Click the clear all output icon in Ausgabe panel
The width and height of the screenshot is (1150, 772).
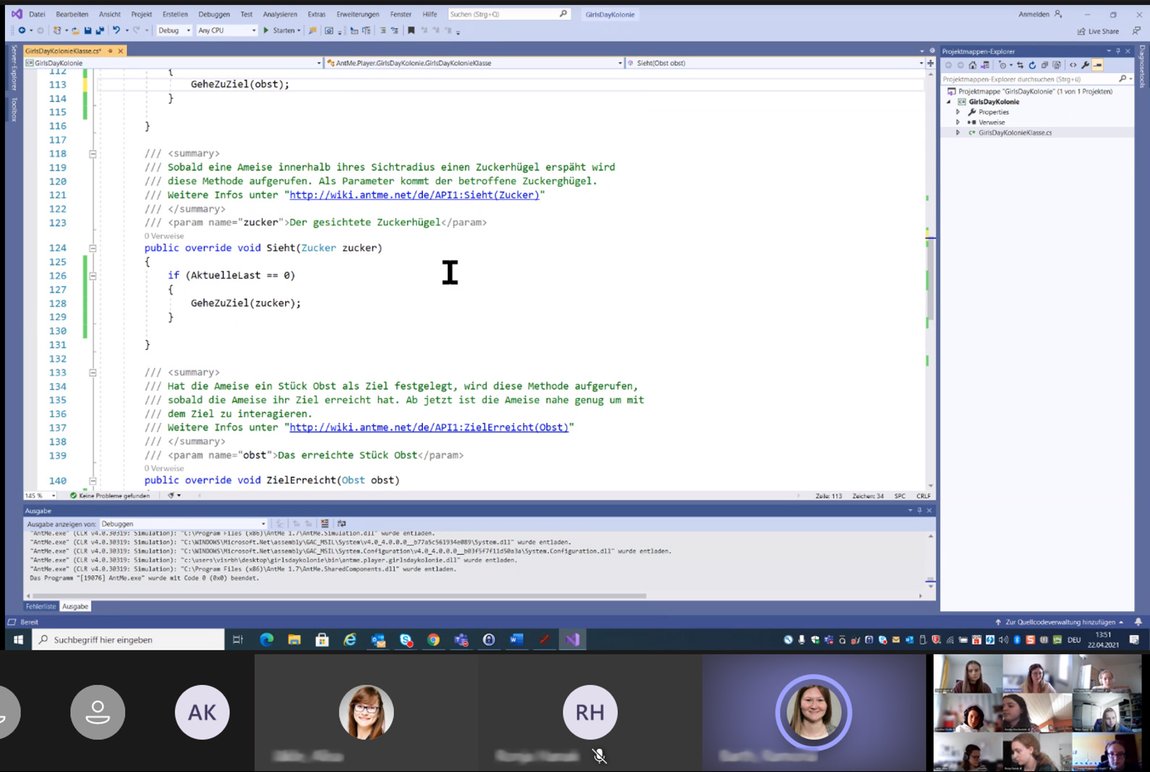click(x=325, y=524)
